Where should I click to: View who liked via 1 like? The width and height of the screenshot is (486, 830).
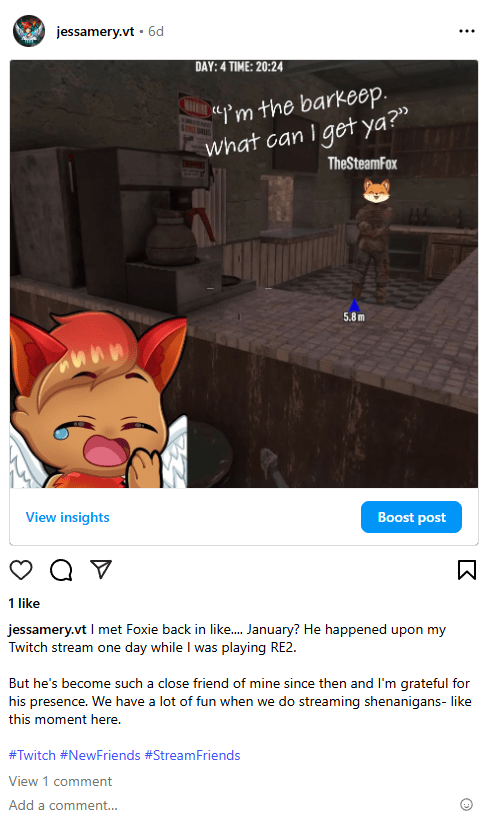point(24,603)
